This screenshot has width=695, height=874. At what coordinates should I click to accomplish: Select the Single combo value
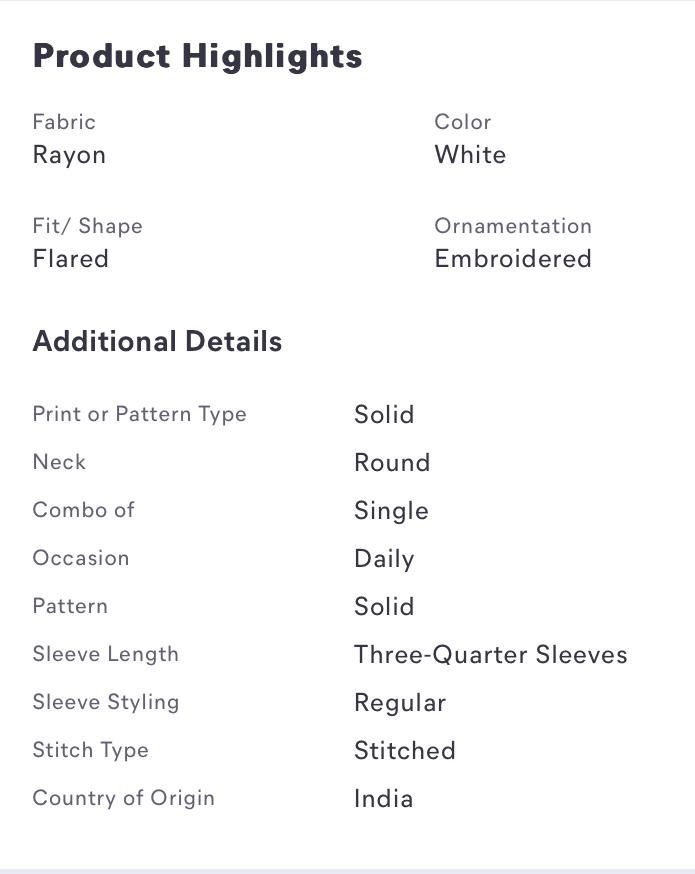pyautogui.click(x=391, y=511)
